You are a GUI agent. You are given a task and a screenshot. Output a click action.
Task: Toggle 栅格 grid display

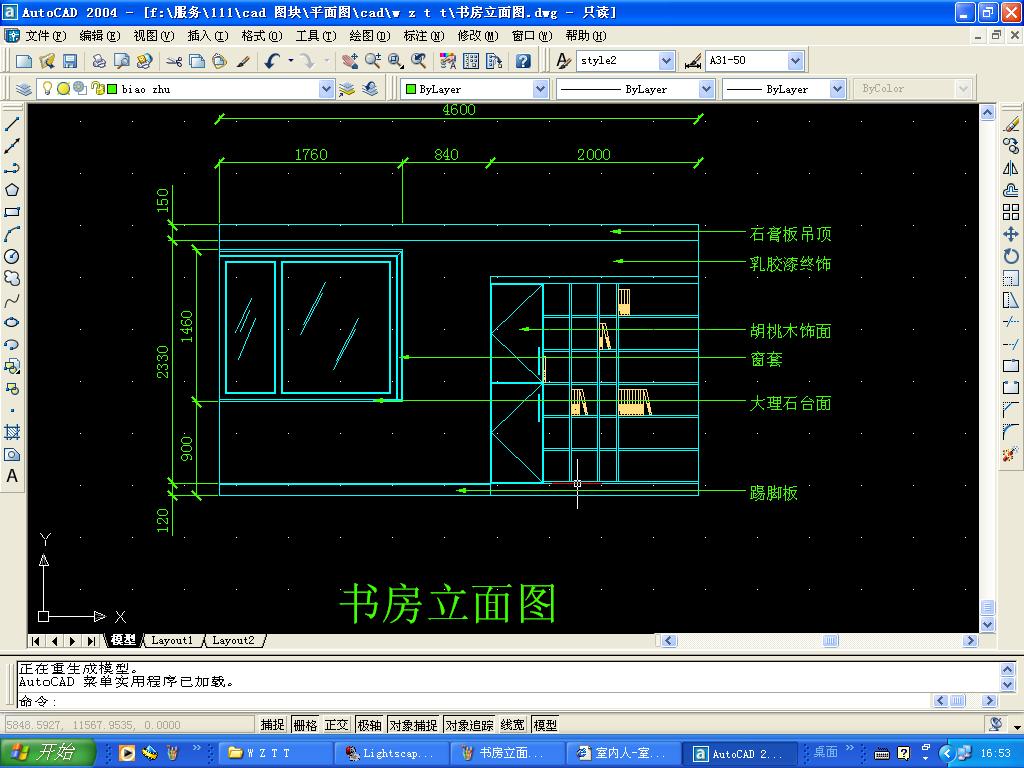click(x=305, y=725)
